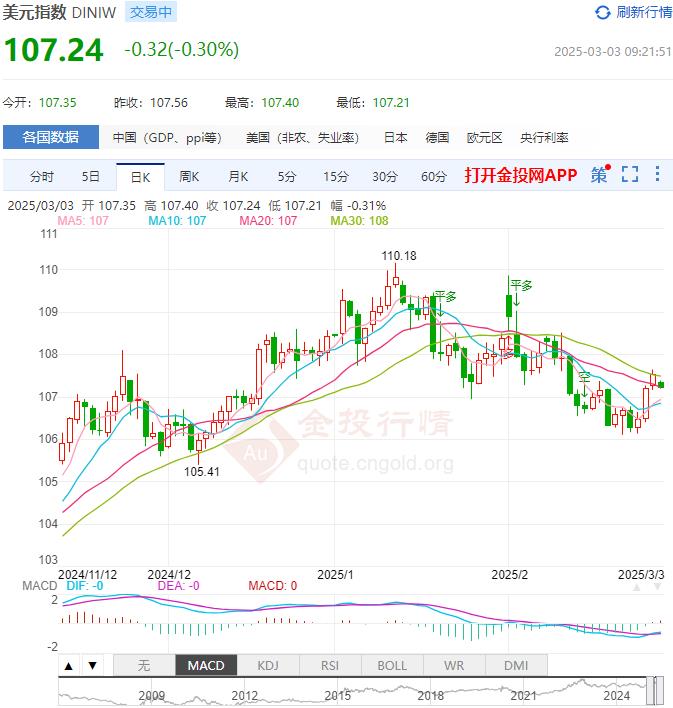Enable the BOLL indicator
Image resolution: width=673 pixels, height=708 pixels.
click(392, 666)
